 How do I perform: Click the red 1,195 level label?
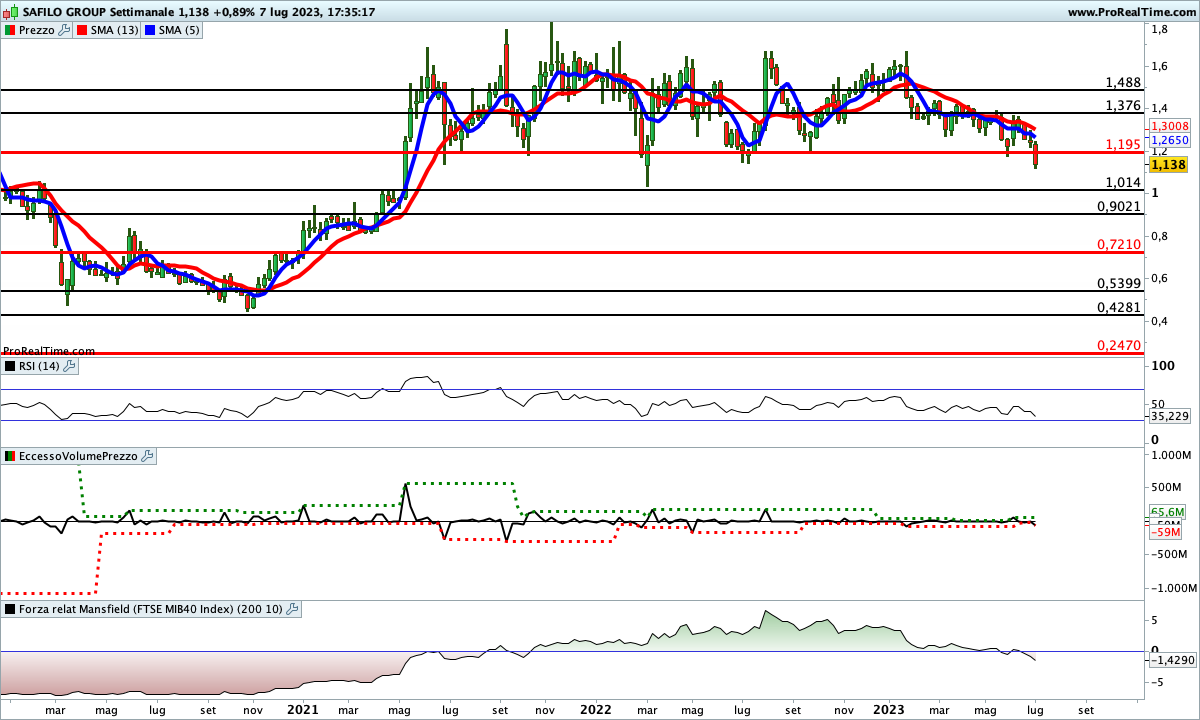(1123, 145)
